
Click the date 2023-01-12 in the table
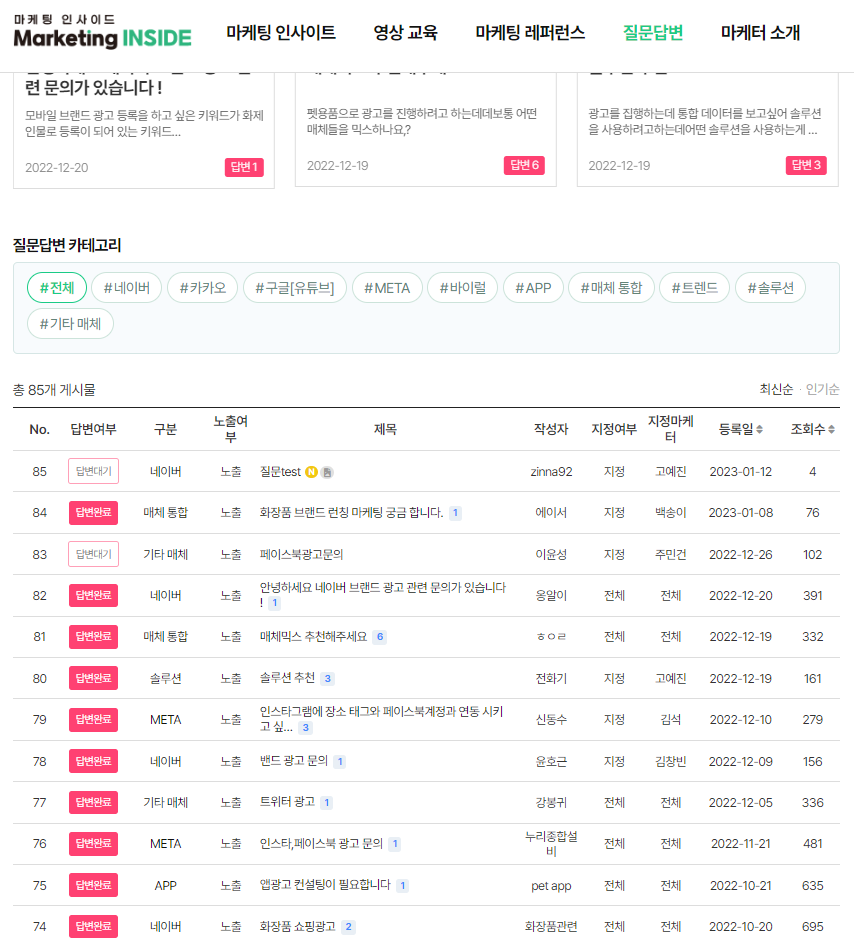(x=741, y=472)
